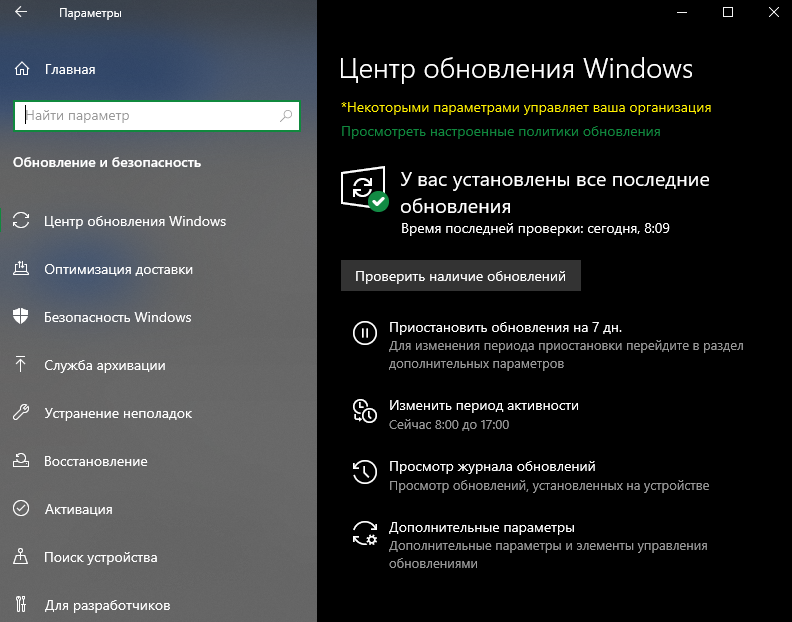Focus the Найти параметр search field
Screen dimensions: 792x622
point(157,116)
